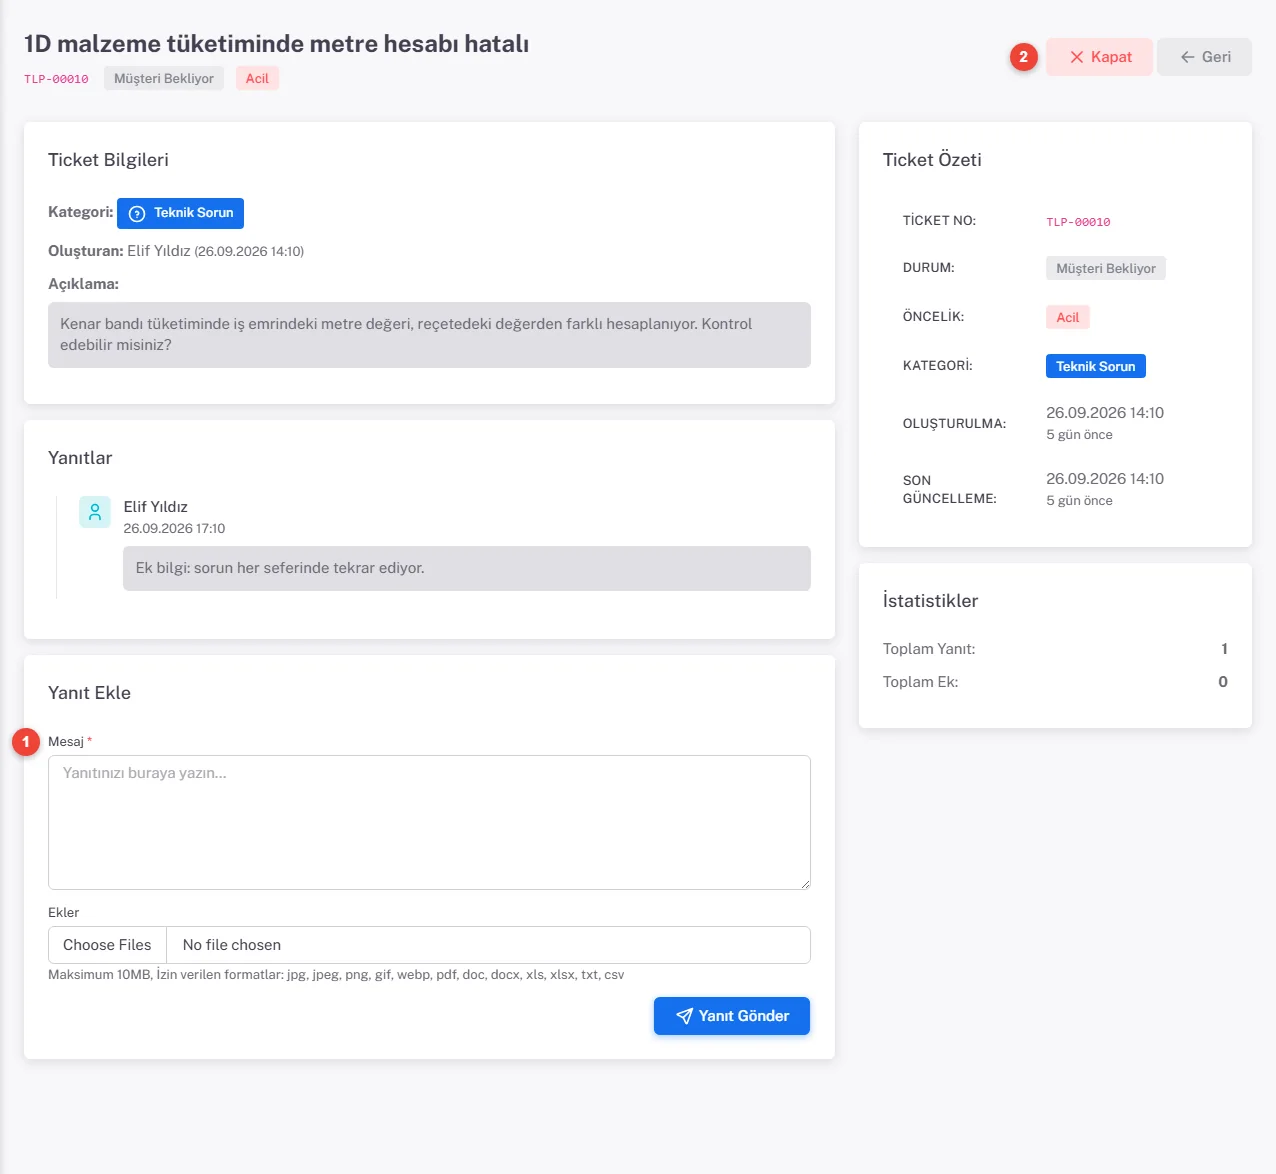
Task: Click the Elif Yıldız name in the Yanıtlar list
Action: coord(155,507)
